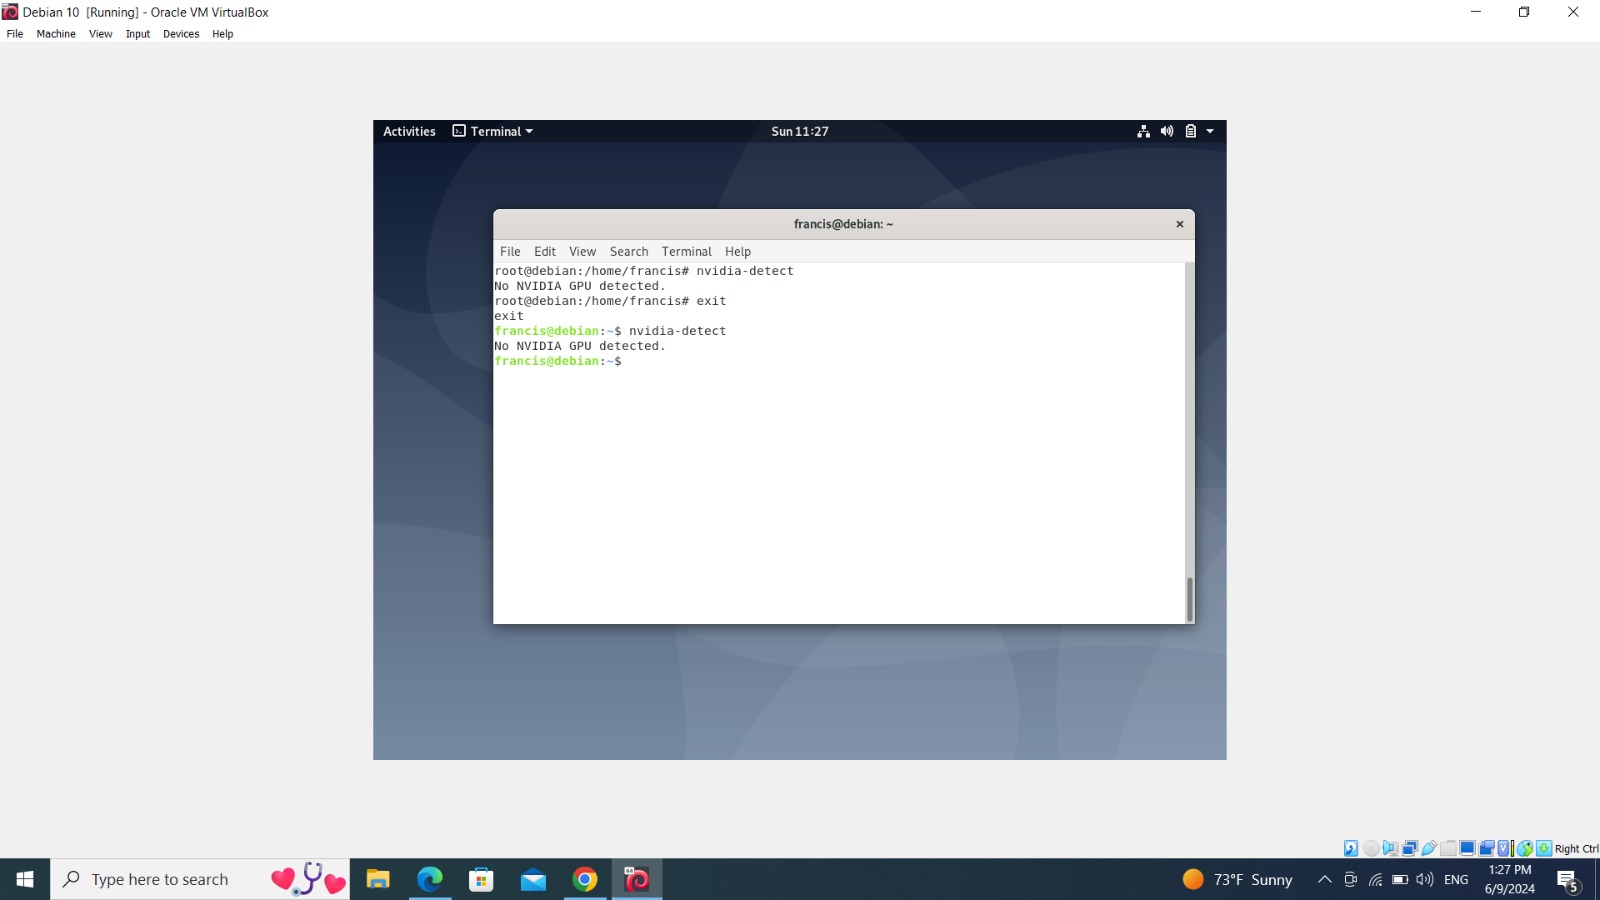Click the optical disk indicator

tap(1371, 848)
